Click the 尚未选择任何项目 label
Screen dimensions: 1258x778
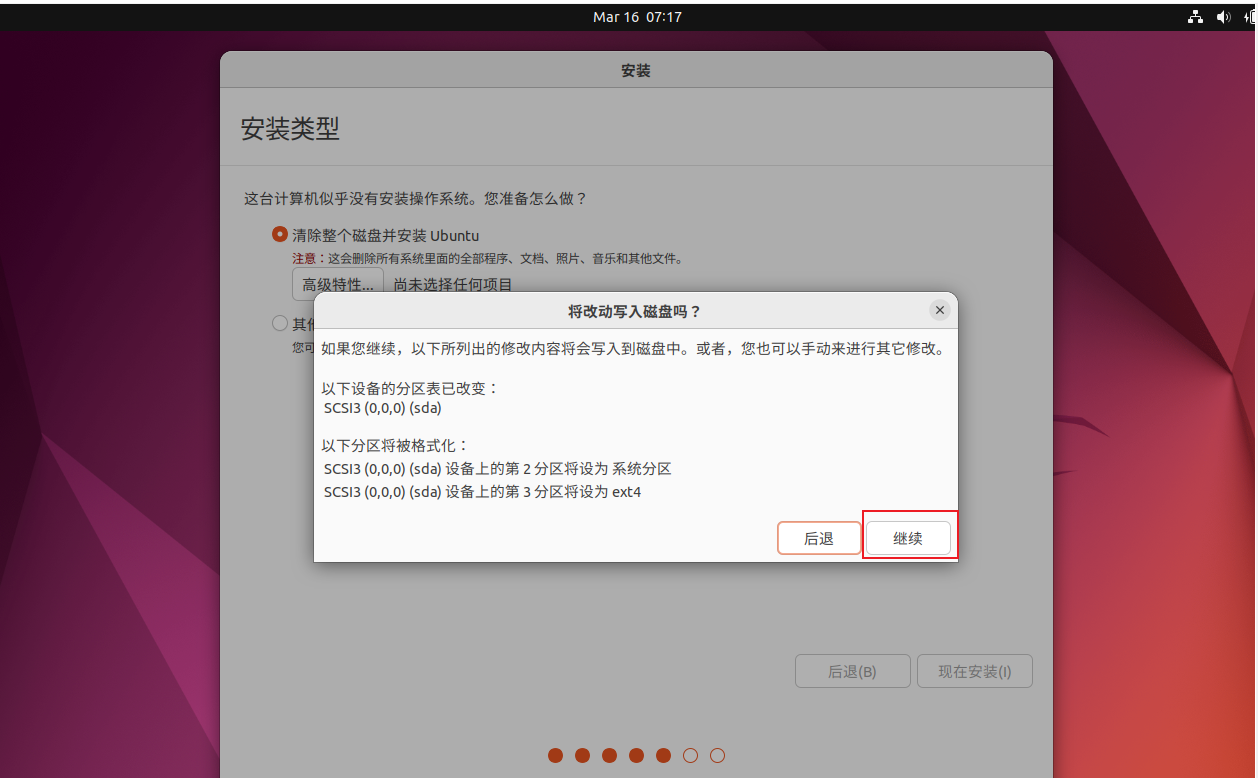453,285
